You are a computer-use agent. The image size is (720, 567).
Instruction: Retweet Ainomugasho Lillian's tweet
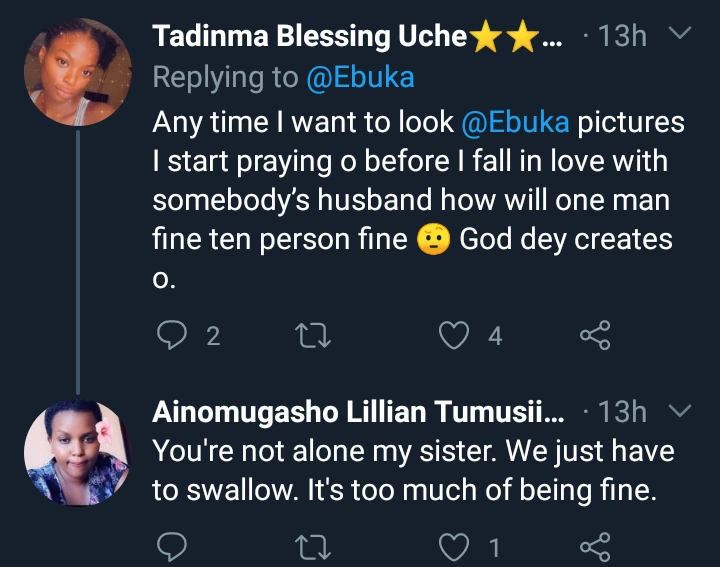coord(317,547)
